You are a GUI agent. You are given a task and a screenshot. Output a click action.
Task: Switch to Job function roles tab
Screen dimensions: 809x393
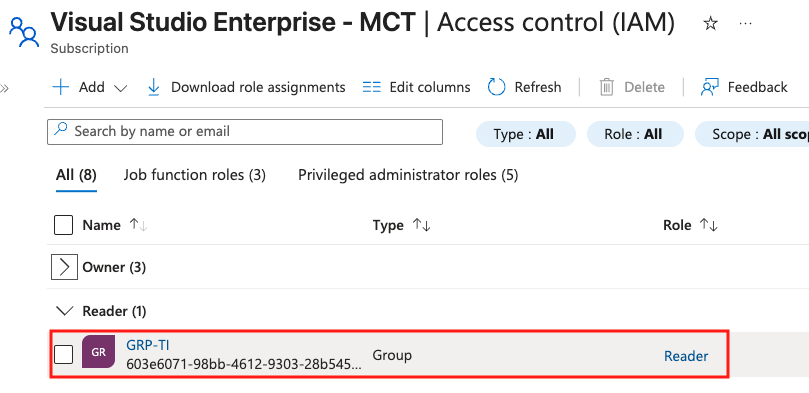pos(195,175)
